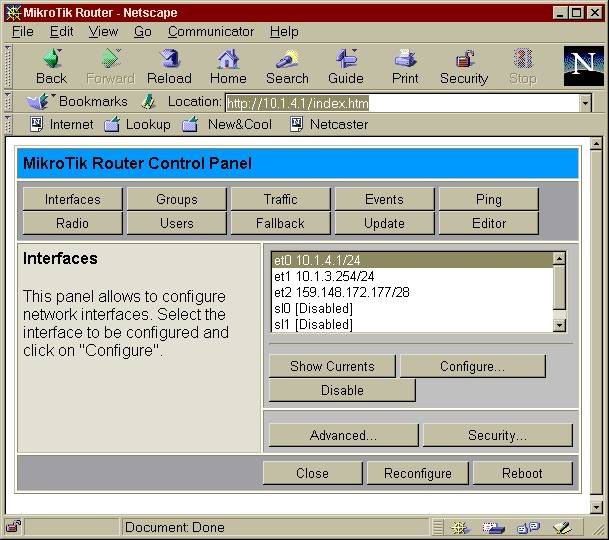Open the Traffic panel button
The image size is (609, 540).
point(281,199)
